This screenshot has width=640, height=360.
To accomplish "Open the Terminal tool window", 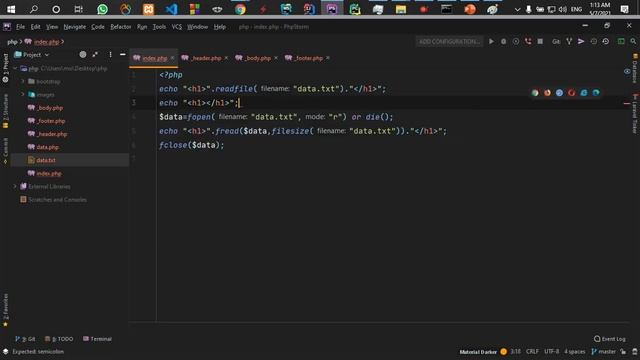I will click(97, 339).
